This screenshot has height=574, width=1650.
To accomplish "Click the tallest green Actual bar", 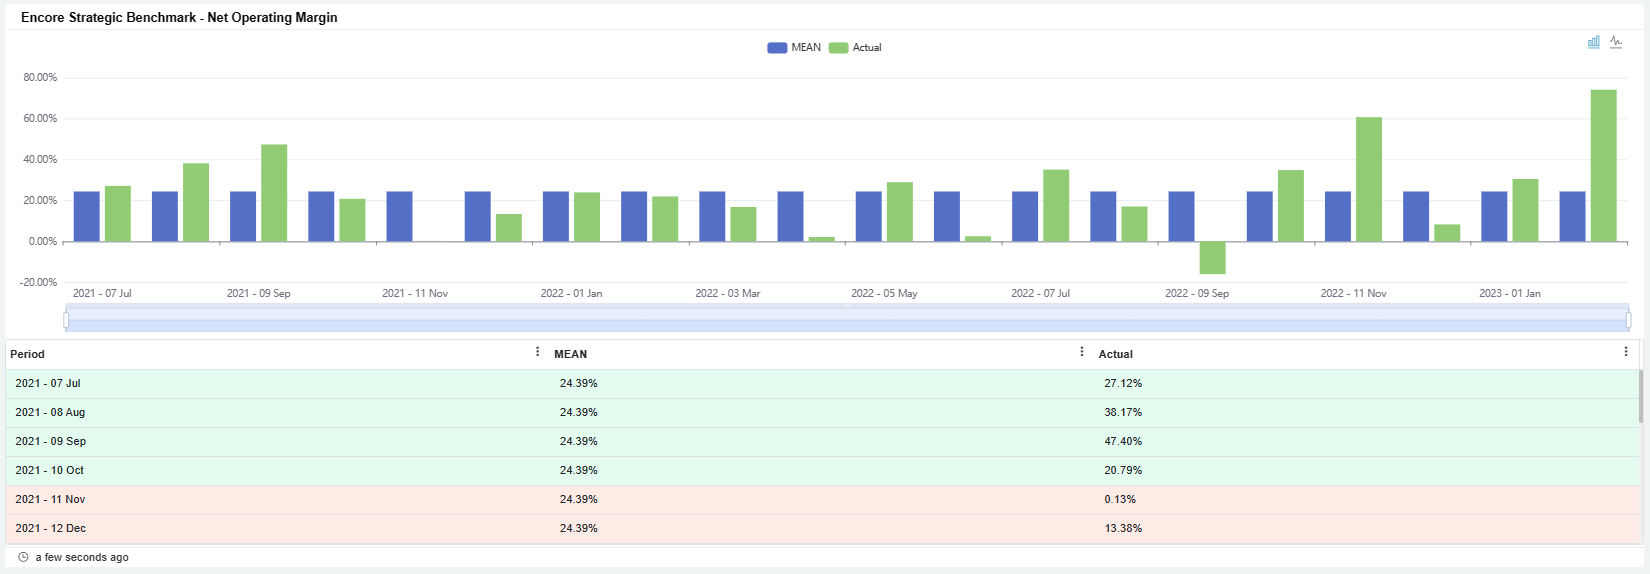I will click(x=1603, y=165).
